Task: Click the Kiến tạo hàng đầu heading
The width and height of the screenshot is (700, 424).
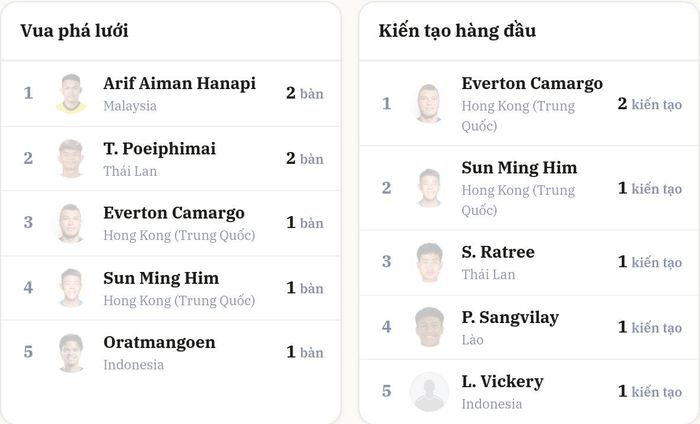Action: (457, 31)
